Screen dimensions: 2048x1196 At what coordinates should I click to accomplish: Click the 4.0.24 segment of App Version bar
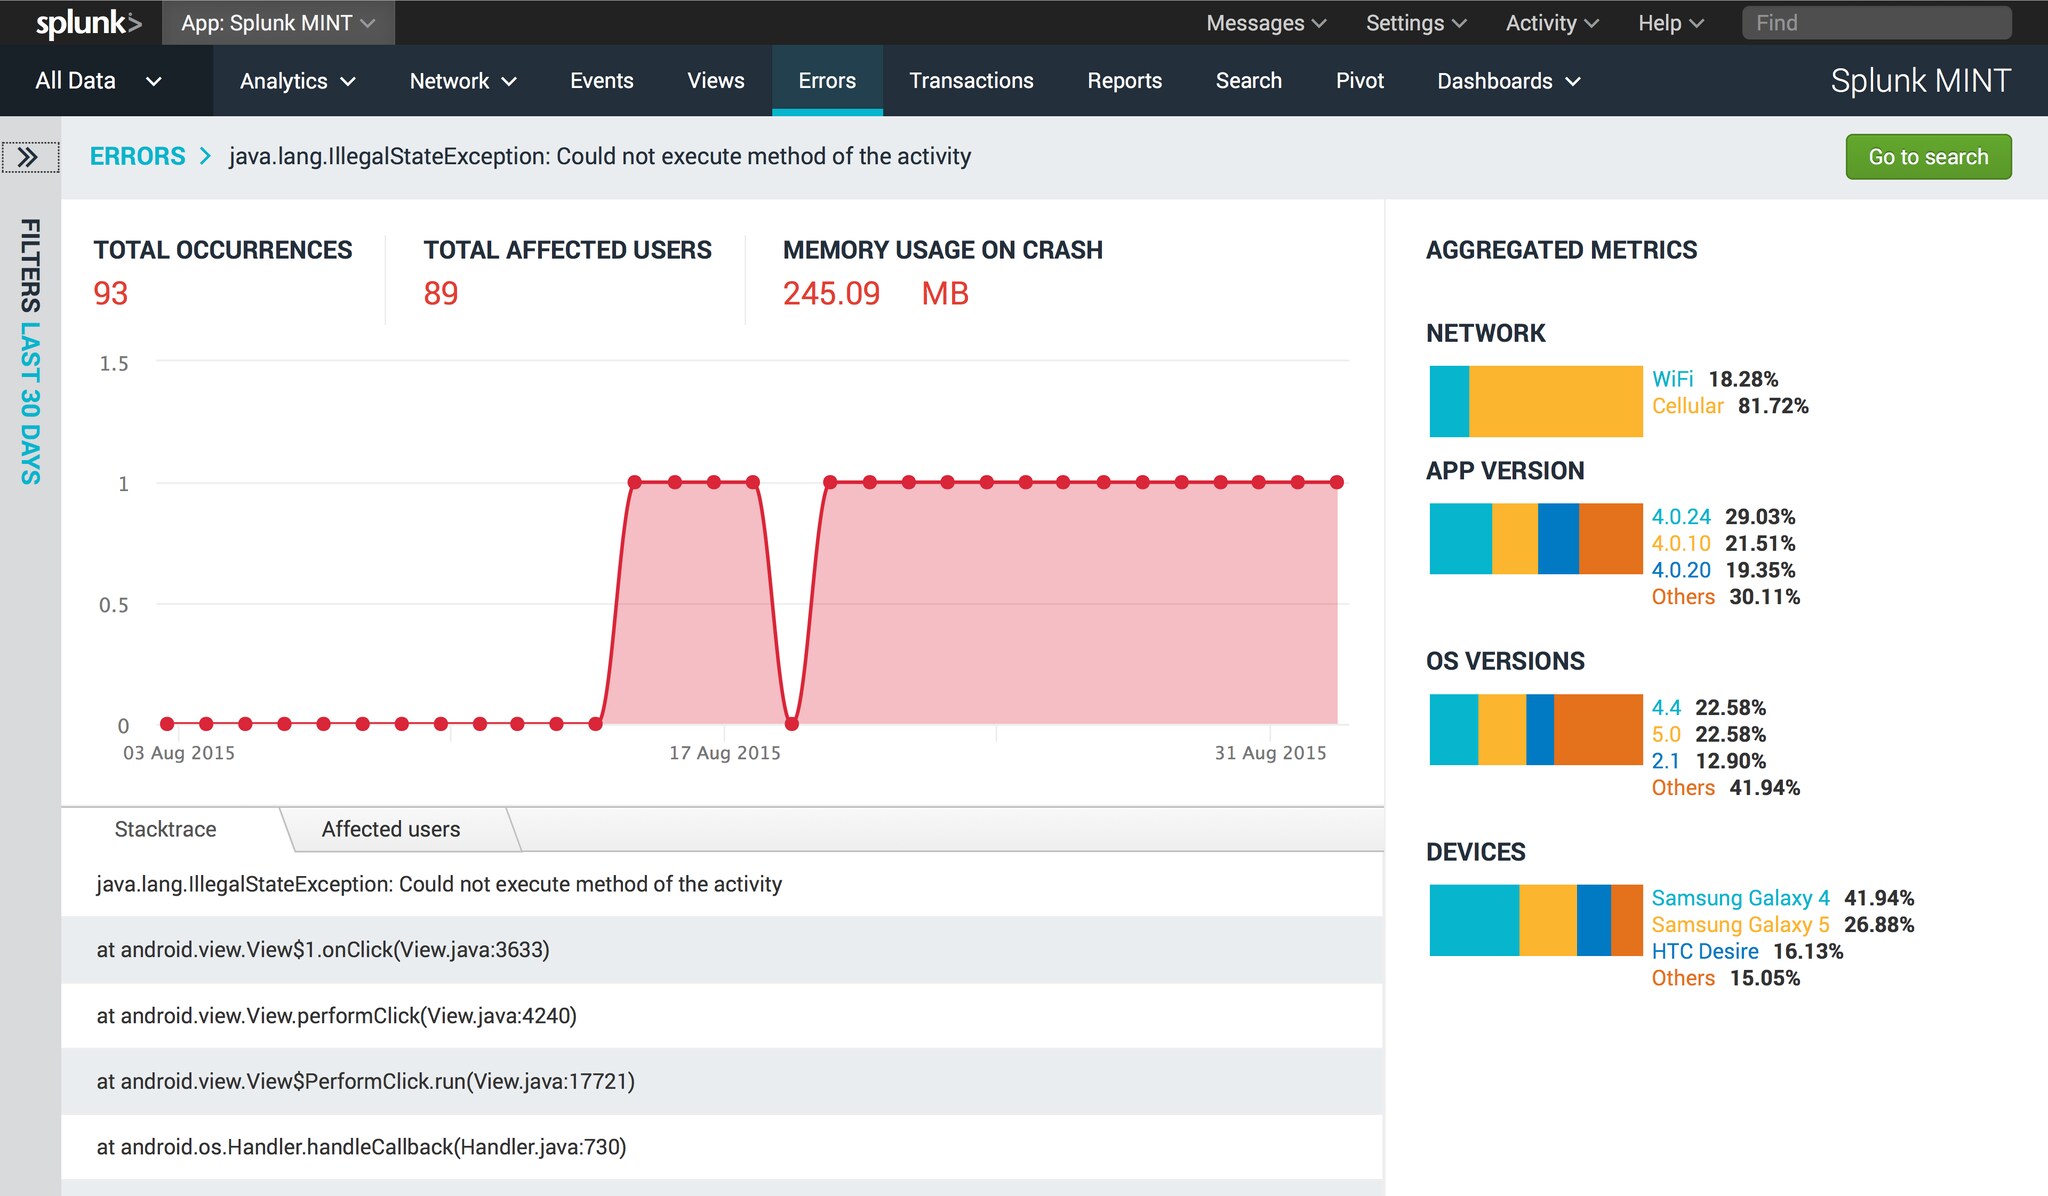1461,538
